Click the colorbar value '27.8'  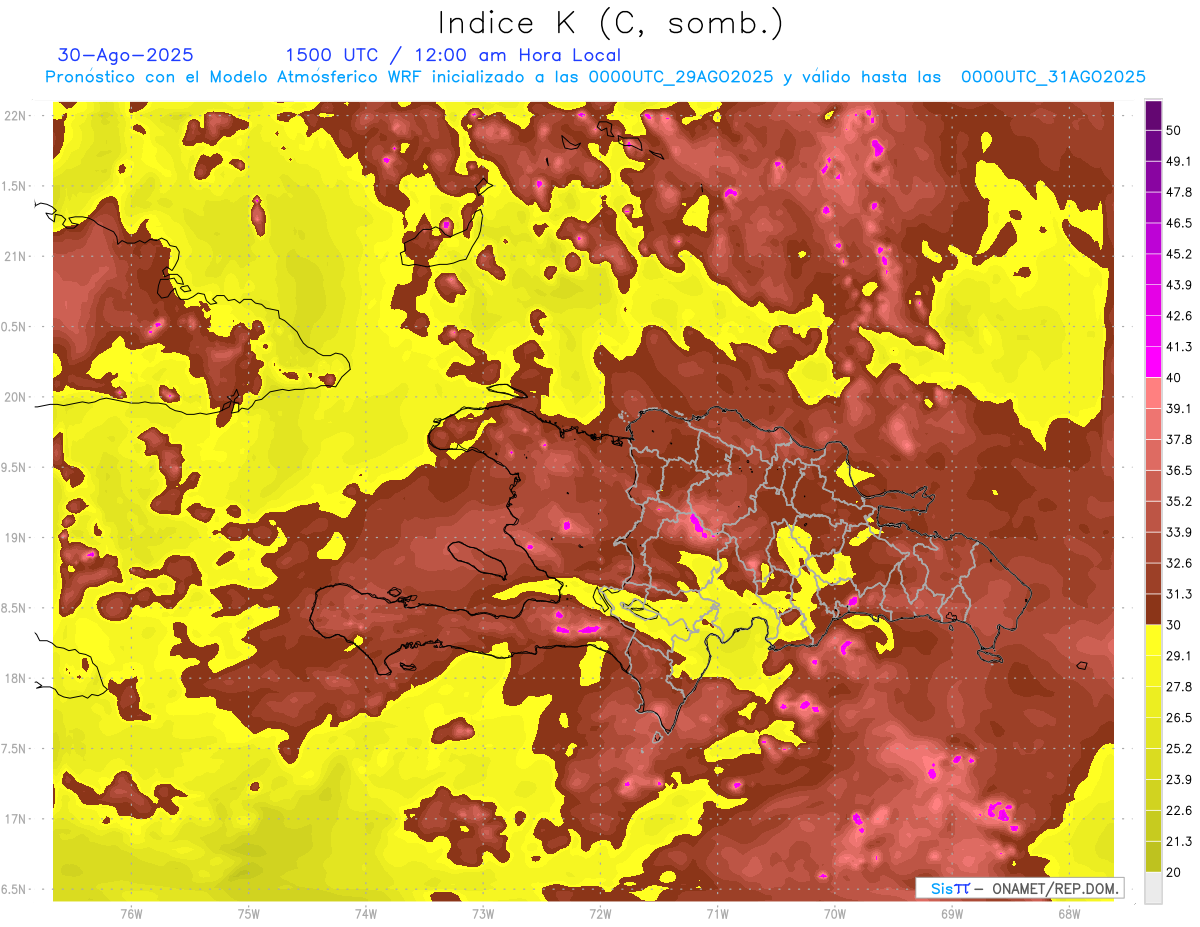click(x=1179, y=687)
